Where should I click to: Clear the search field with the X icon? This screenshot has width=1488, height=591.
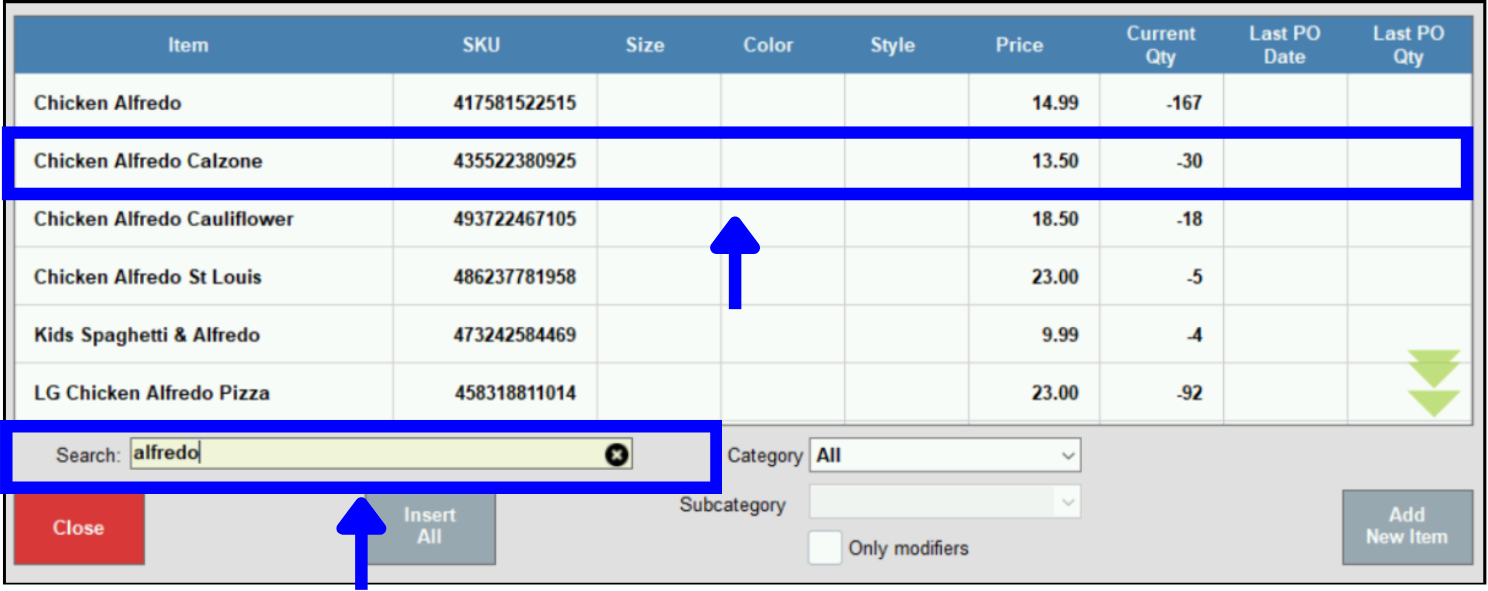click(617, 454)
